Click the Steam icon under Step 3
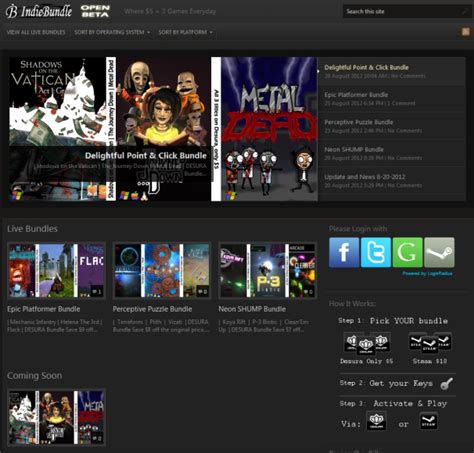The image size is (474, 453). pyautogui.click(x=428, y=421)
